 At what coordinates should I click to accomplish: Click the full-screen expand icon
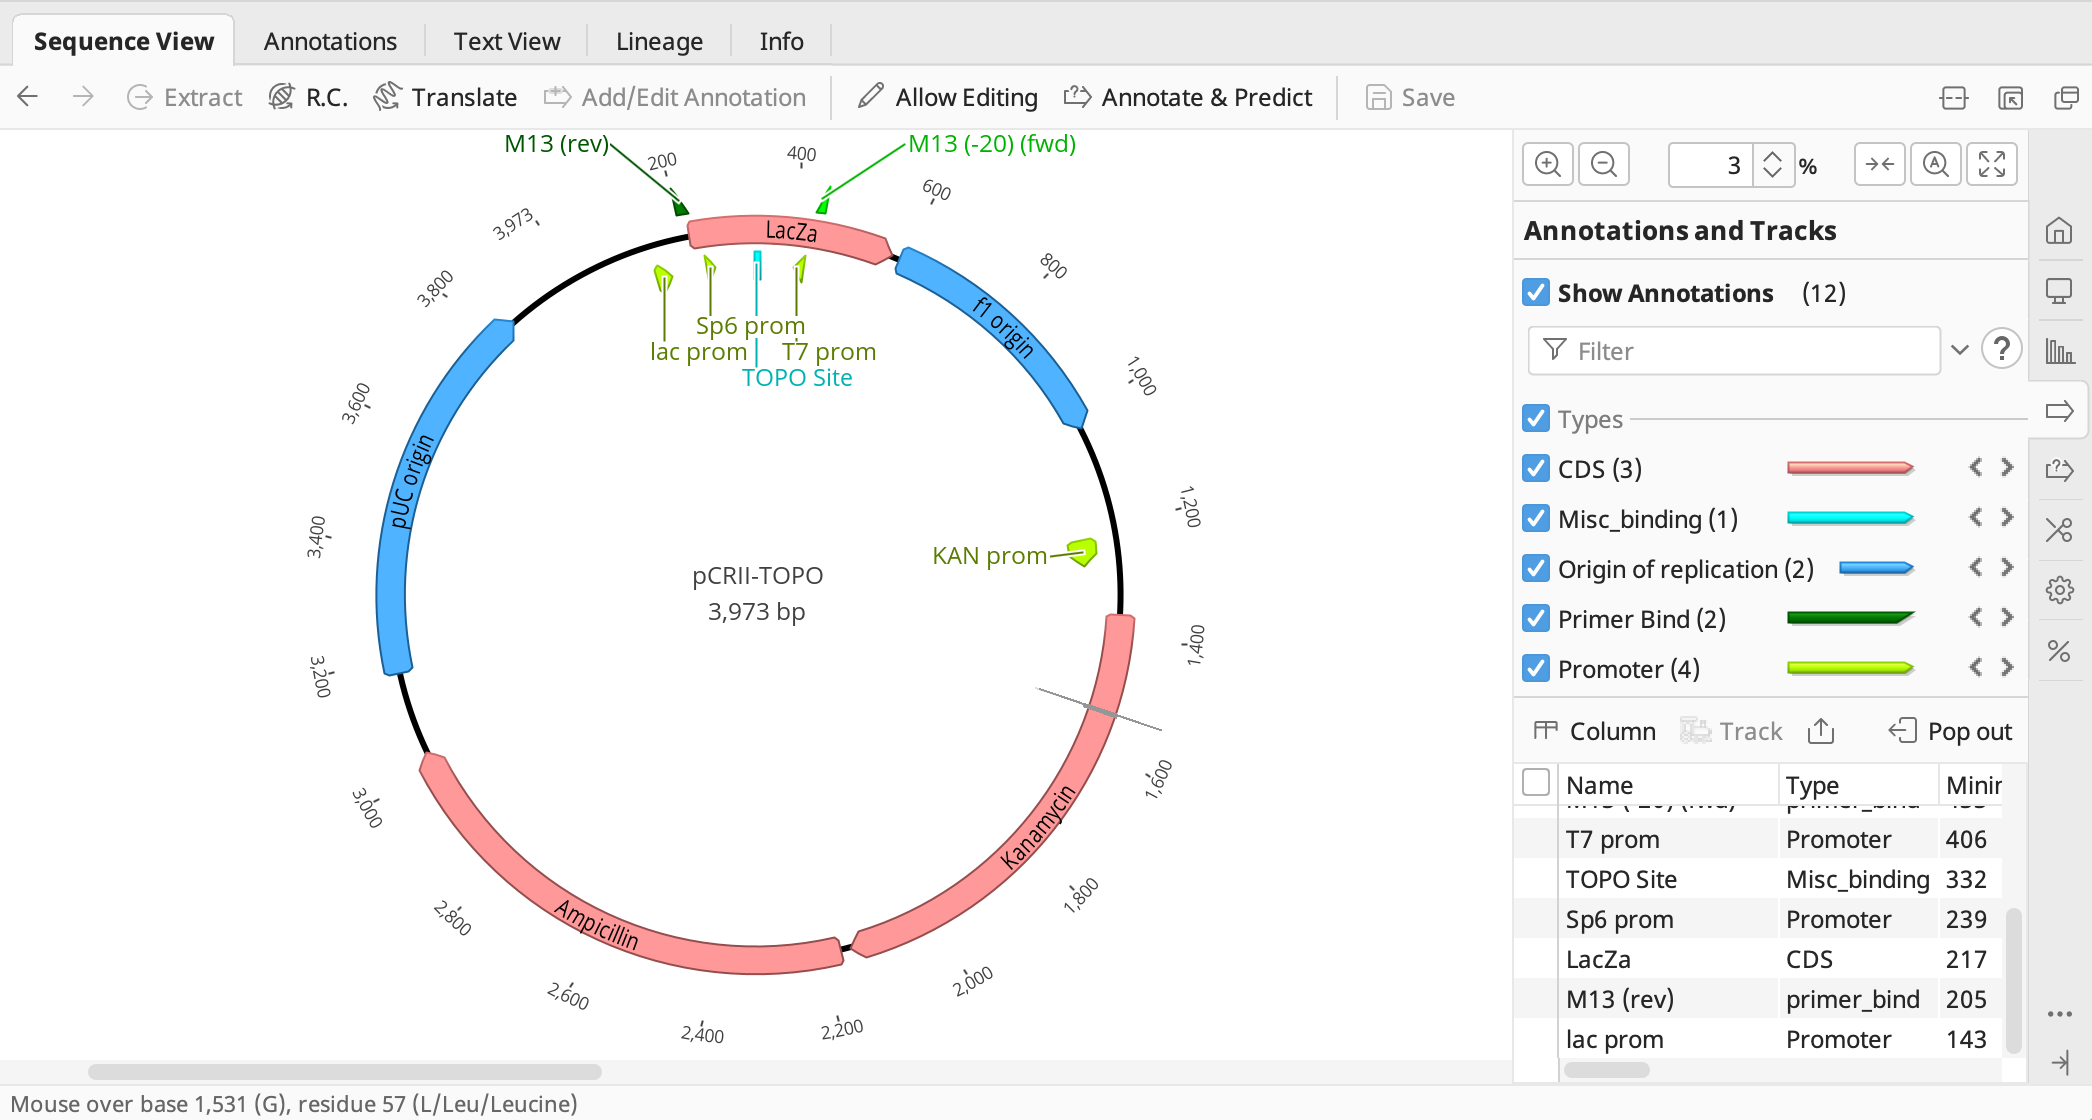(1991, 165)
